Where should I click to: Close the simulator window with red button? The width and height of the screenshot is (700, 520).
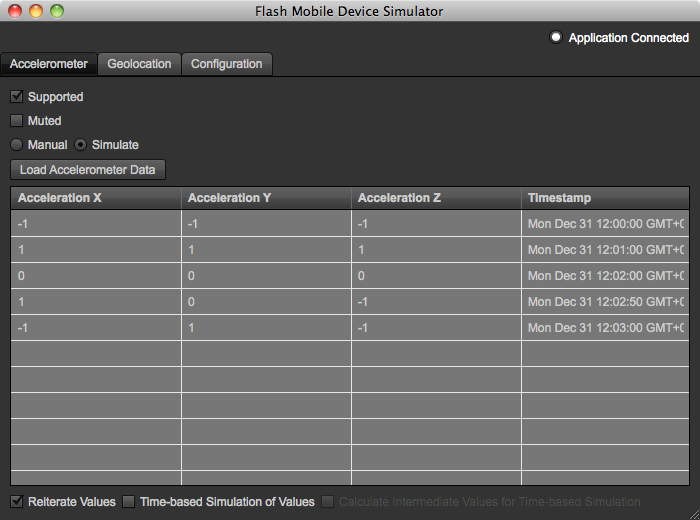click(x=15, y=11)
